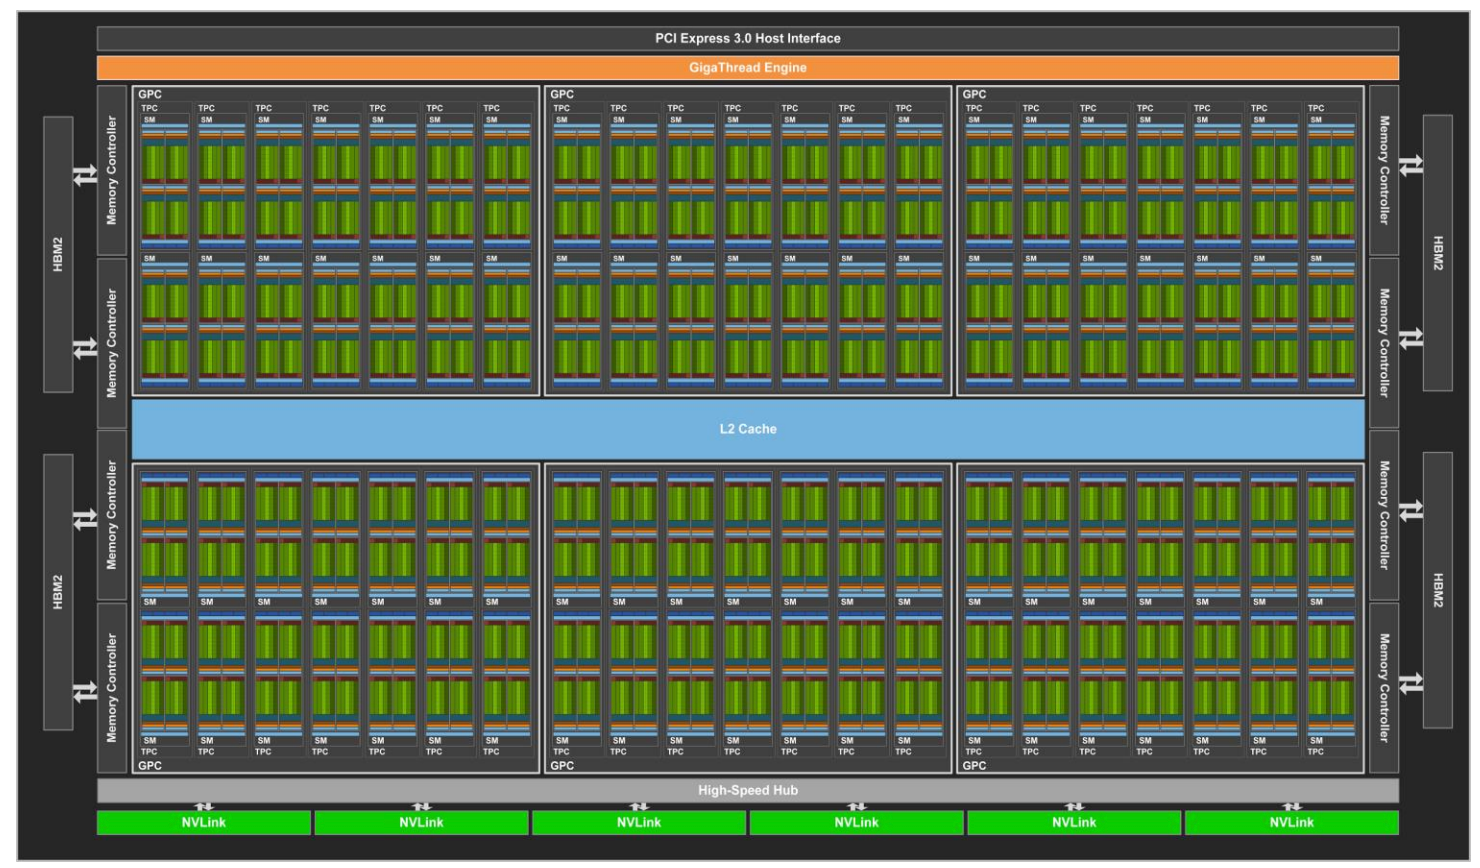Click the blue L2 Cache block
Image resolution: width=1480 pixels, height=868 pixels.
click(x=747, y=429)
